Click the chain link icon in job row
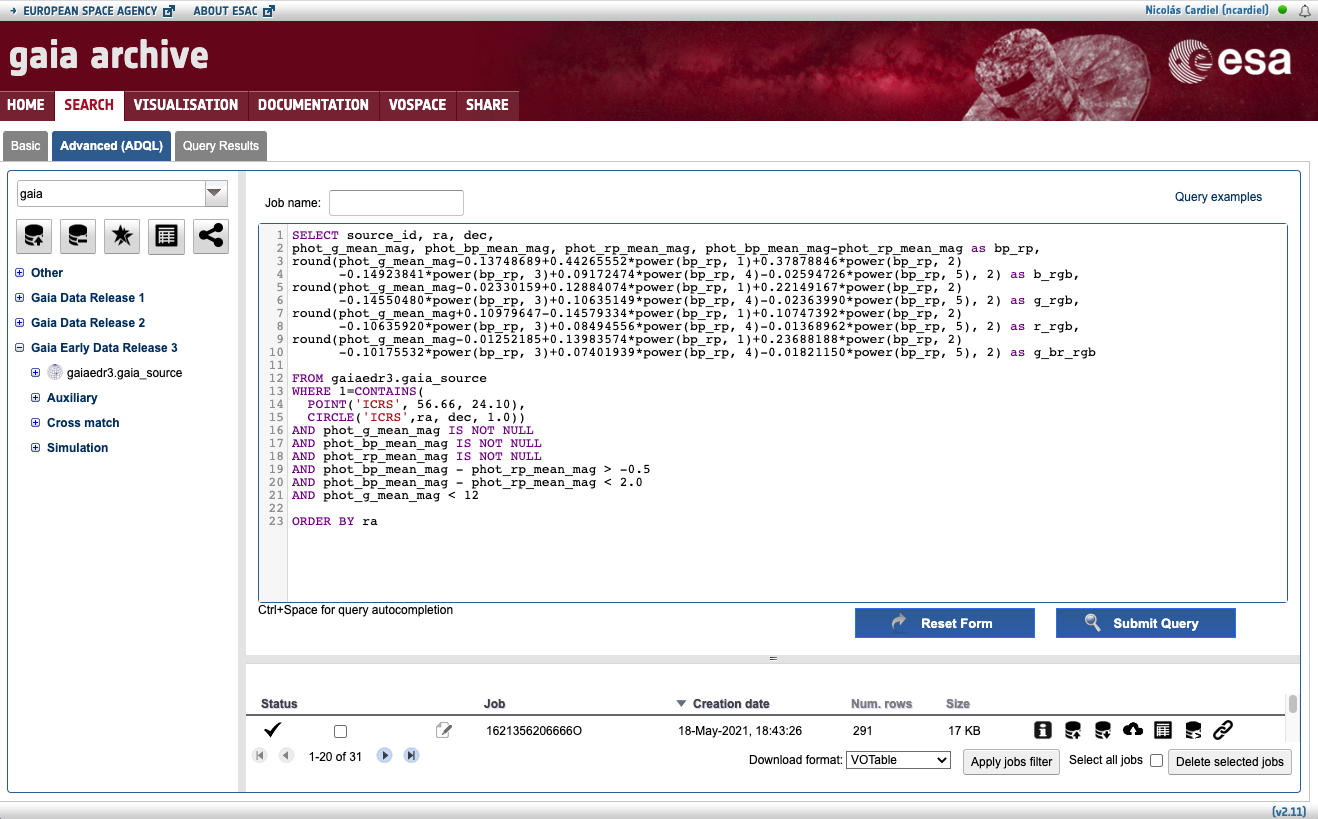1318x819 pixels. coord(1222,730)
